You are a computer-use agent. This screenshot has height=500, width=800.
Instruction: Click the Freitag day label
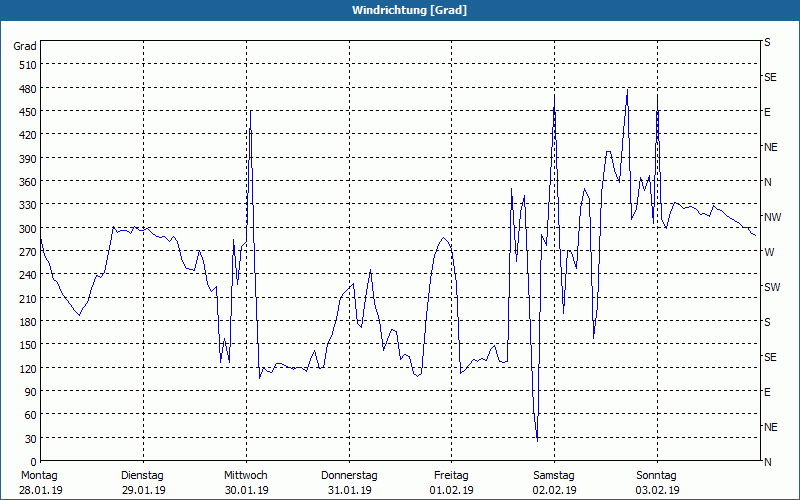click(x=451, y=476)
